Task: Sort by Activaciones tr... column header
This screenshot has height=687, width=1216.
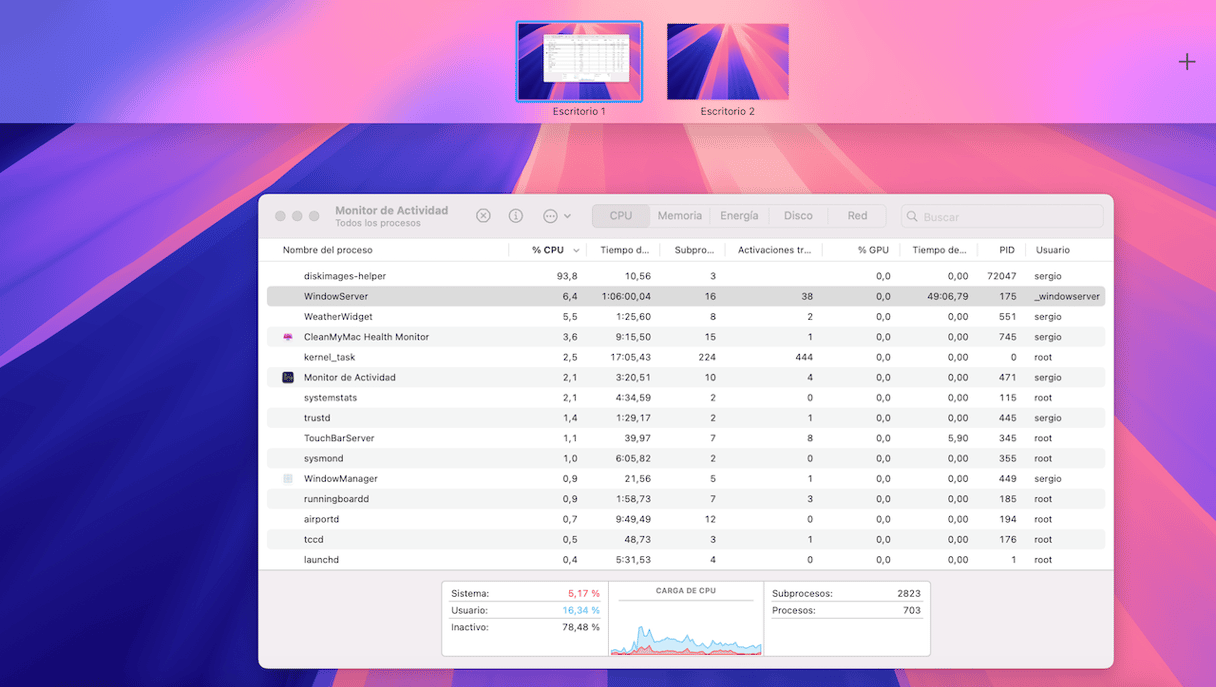Action: [774, 250]
